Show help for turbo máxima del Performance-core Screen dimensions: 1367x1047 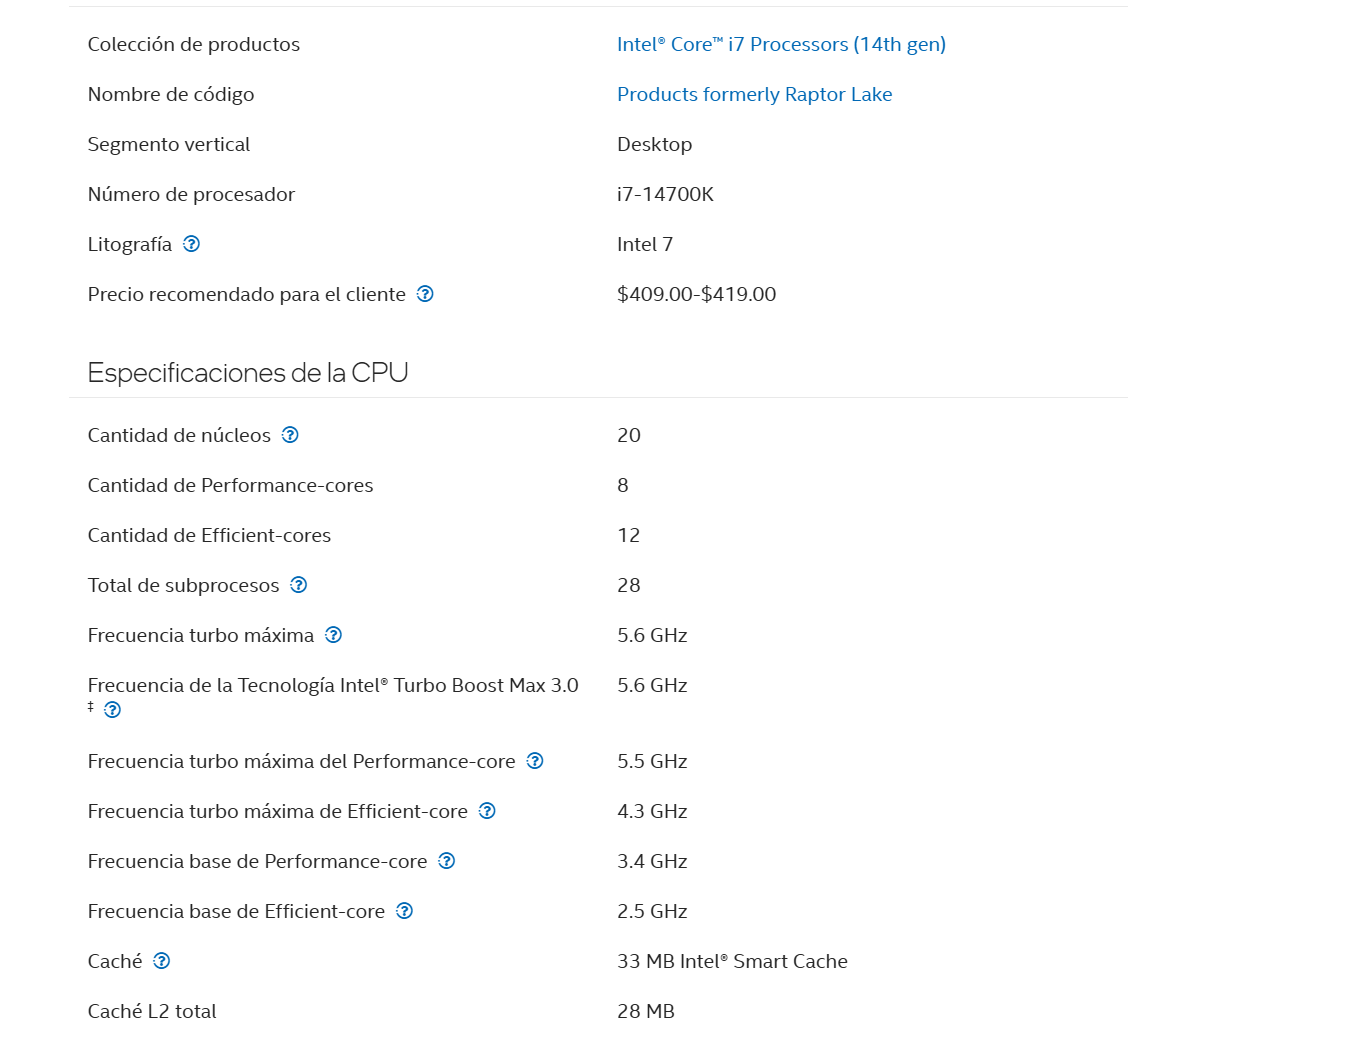pyautogui.click(x=535, y=761)
